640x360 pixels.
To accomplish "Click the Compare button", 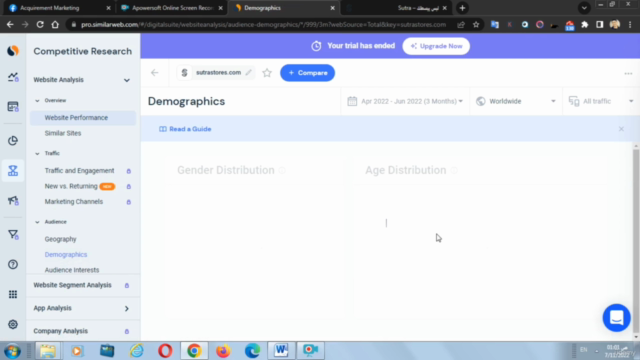I will [x=307, y=73].
